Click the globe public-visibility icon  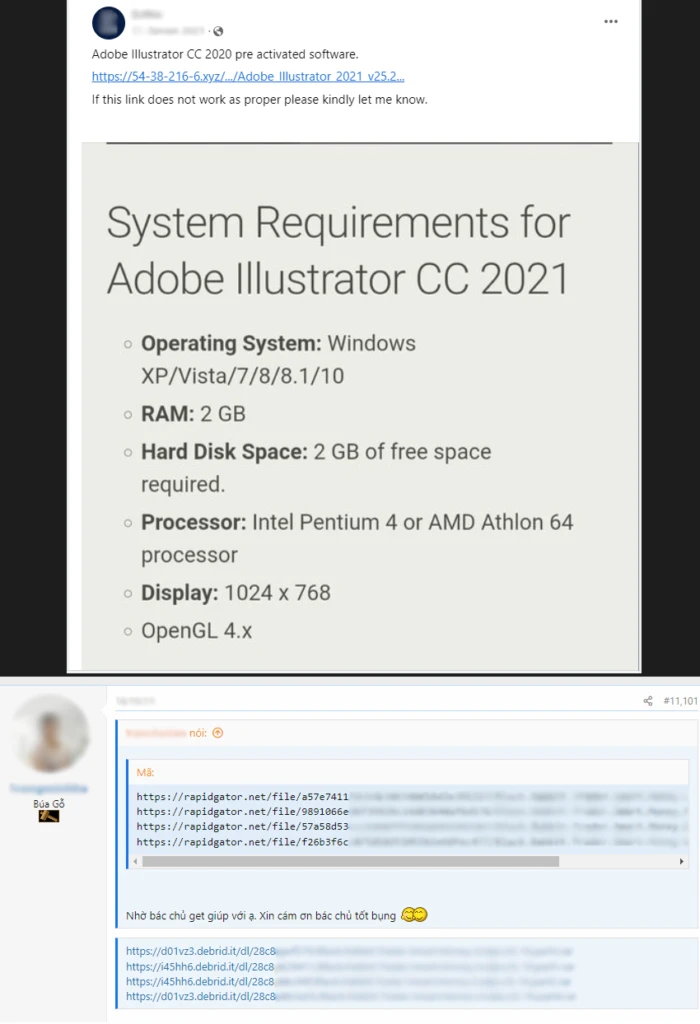pyautogui.click(x=218, y=31)
